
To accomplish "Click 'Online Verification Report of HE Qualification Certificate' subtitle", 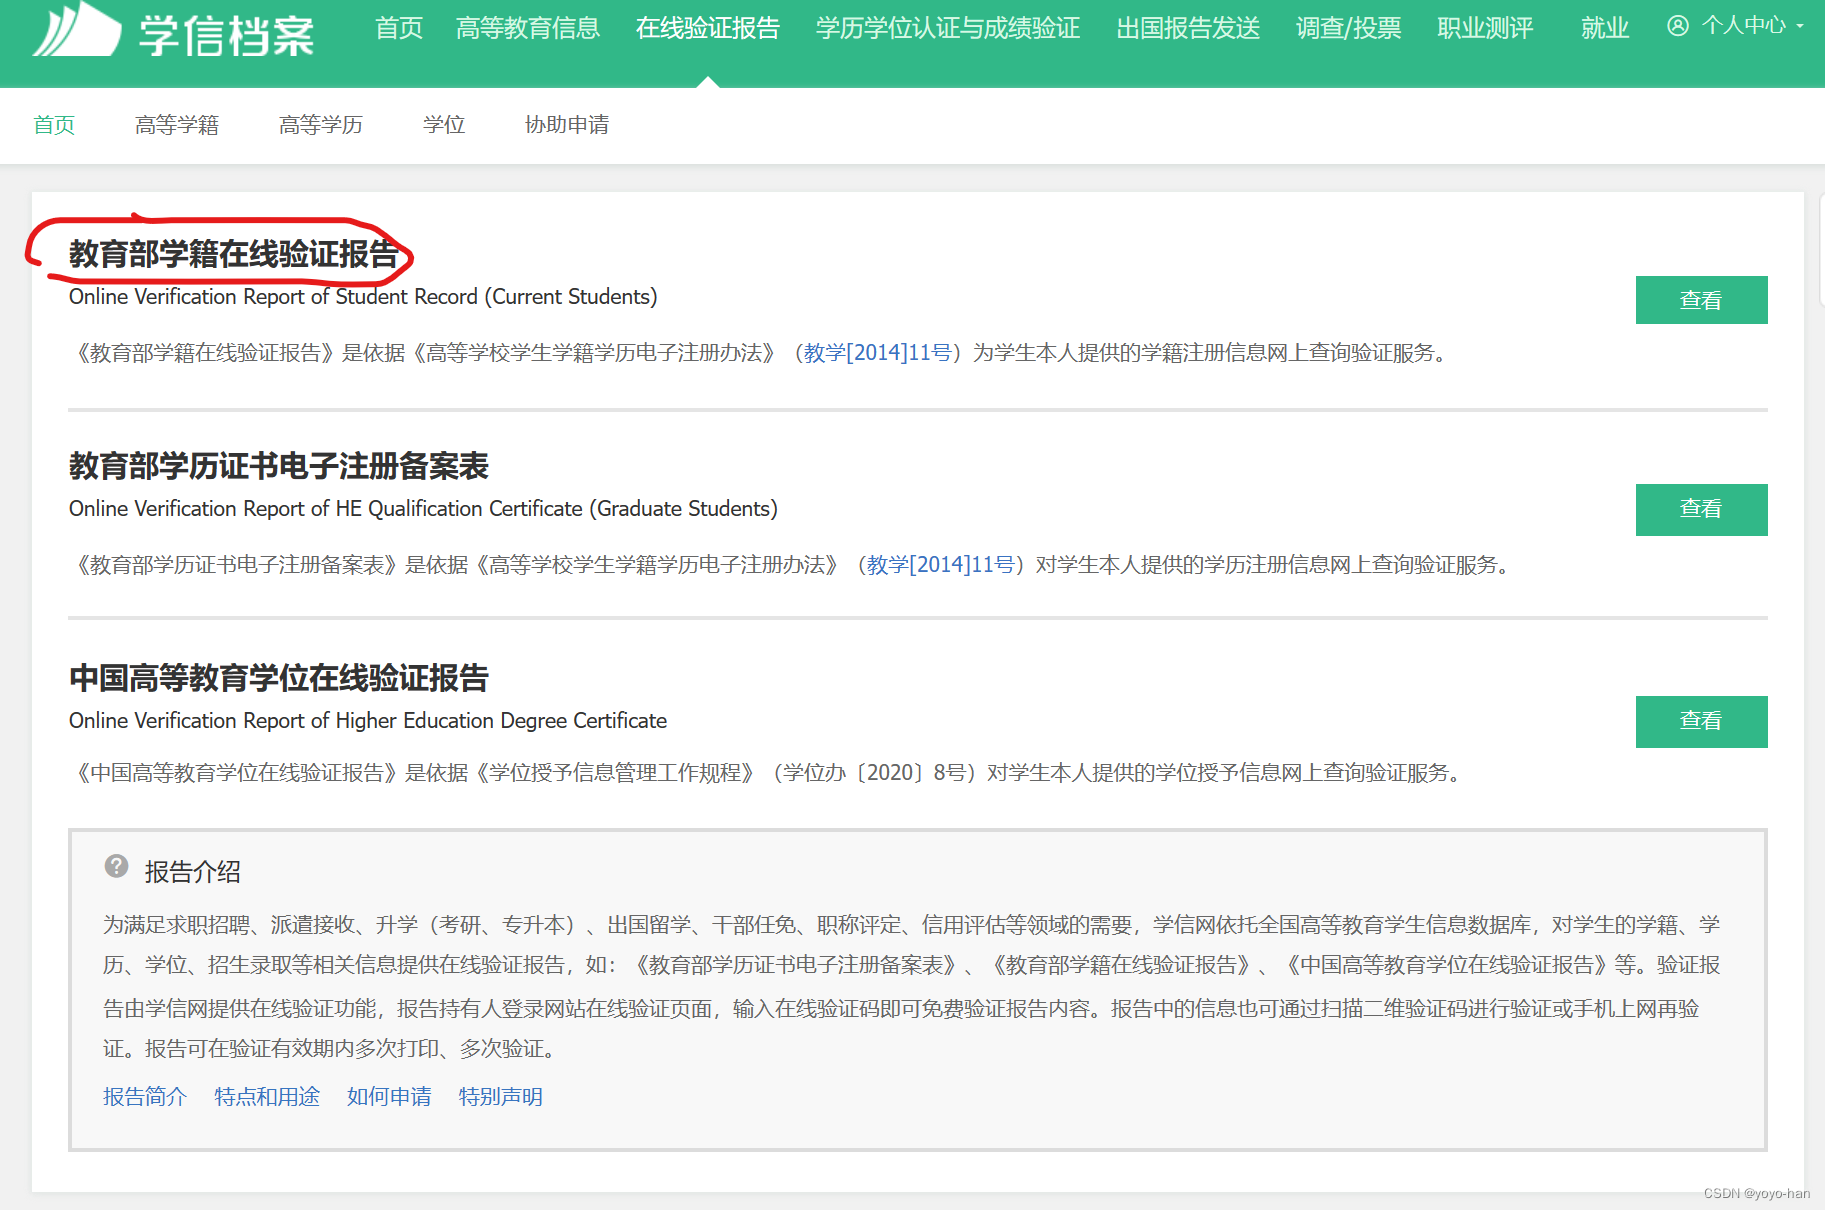I will (x=423, y=509).
